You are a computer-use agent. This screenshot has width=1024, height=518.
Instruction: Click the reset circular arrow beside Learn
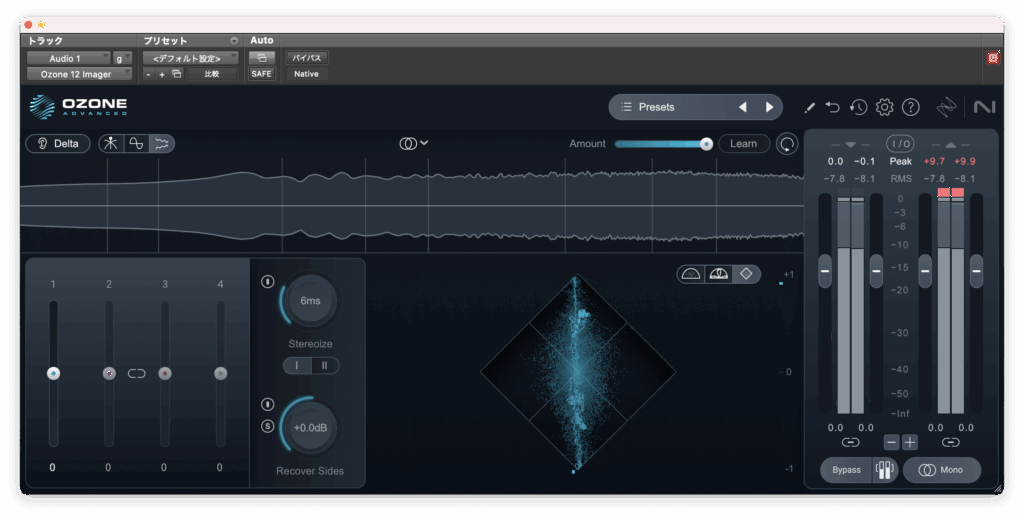coord(788,144)
